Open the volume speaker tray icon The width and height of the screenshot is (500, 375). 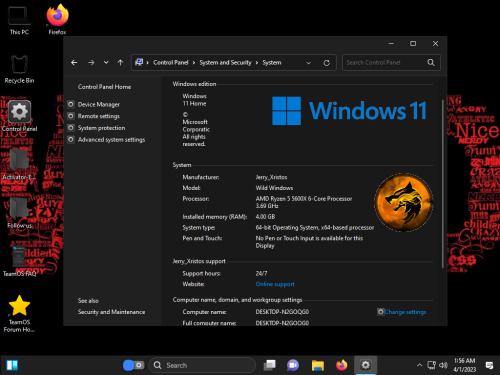click(x=443, y=365)
